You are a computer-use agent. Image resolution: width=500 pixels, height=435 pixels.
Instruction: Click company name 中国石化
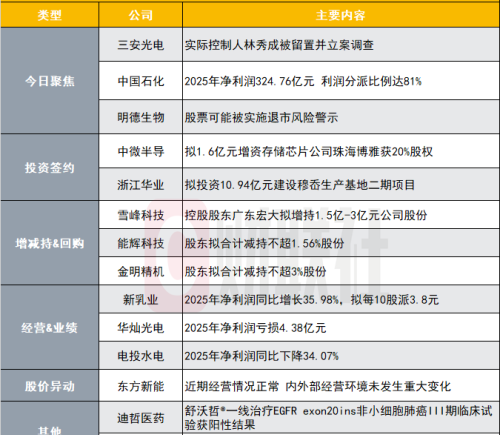click(141, 81)
